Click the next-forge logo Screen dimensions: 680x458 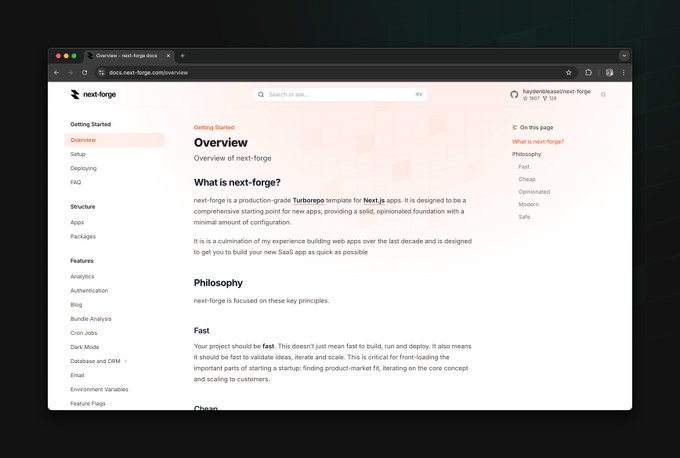tap(93, 95)
